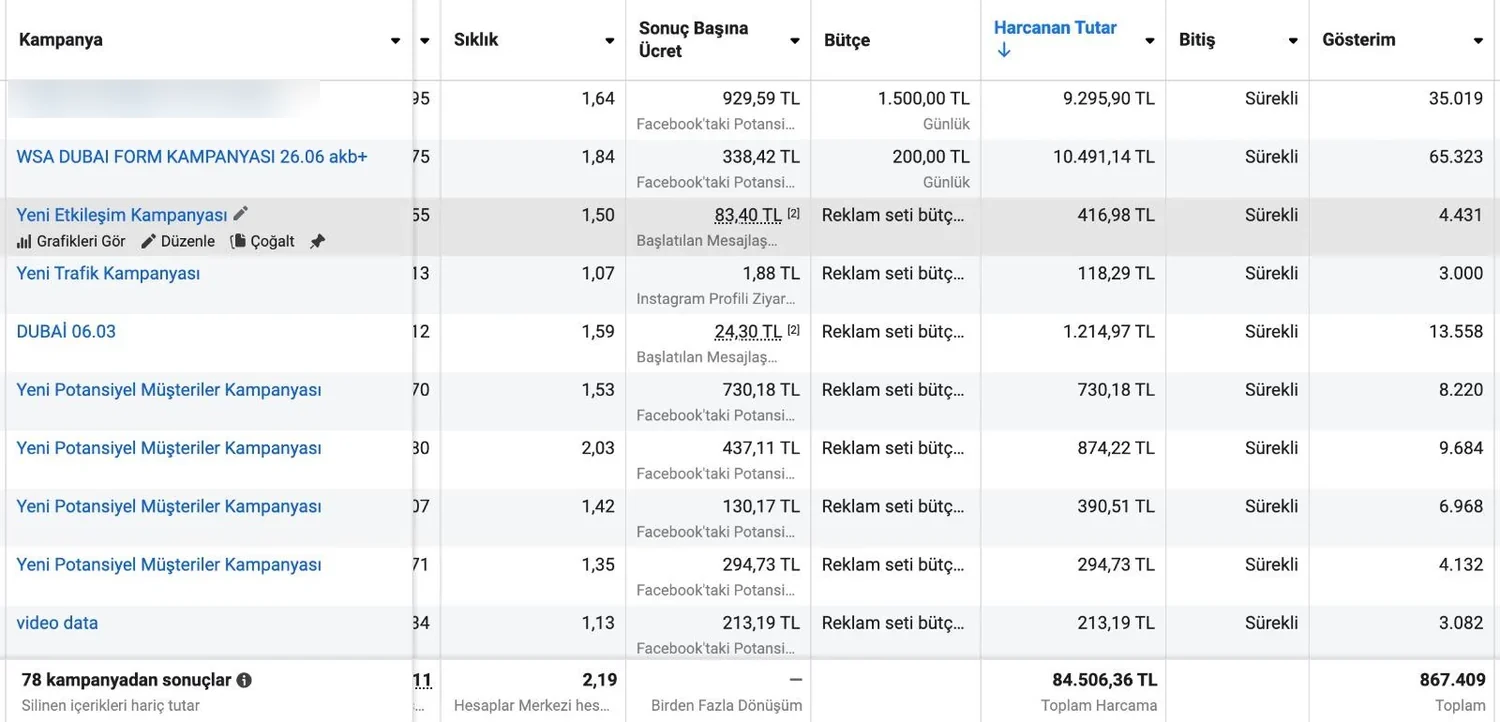Open WSA DUBAI FORM KAMPANYASI 26.06 akb+ campaign
This screenshot has width=1500, height=722.
coord(192,156)
